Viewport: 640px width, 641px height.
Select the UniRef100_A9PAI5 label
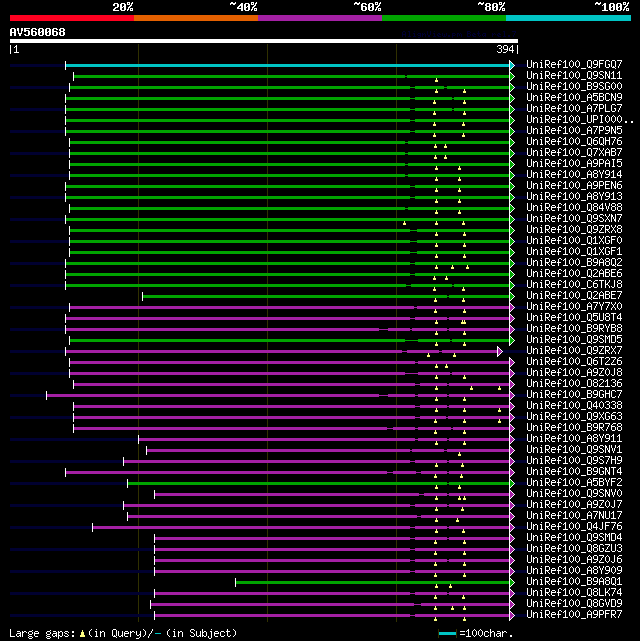(x=574, y=163)
